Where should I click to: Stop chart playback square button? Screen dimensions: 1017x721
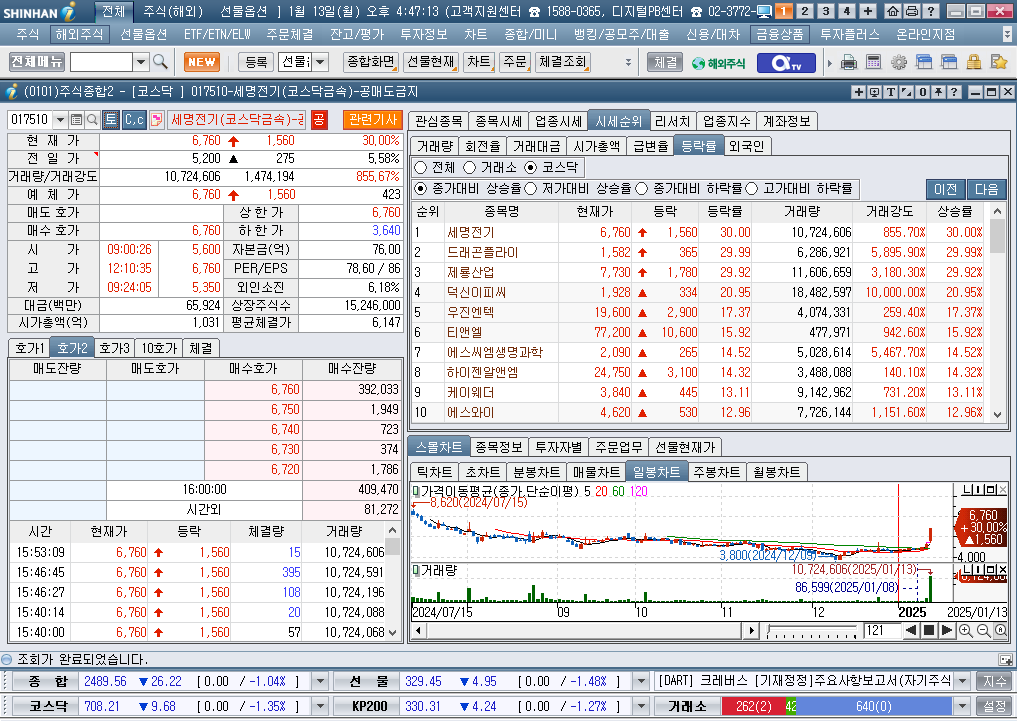tap(929, 630)
